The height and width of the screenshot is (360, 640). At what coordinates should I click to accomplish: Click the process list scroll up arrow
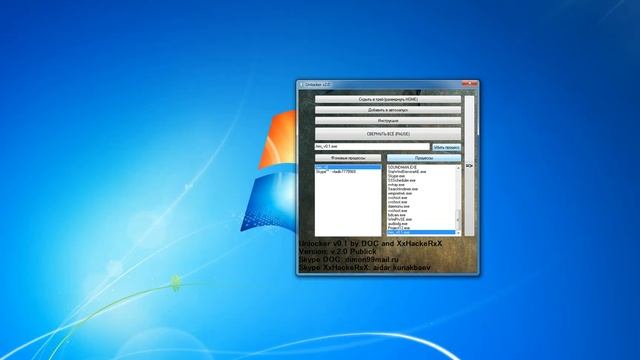click(x=458, y=168)
